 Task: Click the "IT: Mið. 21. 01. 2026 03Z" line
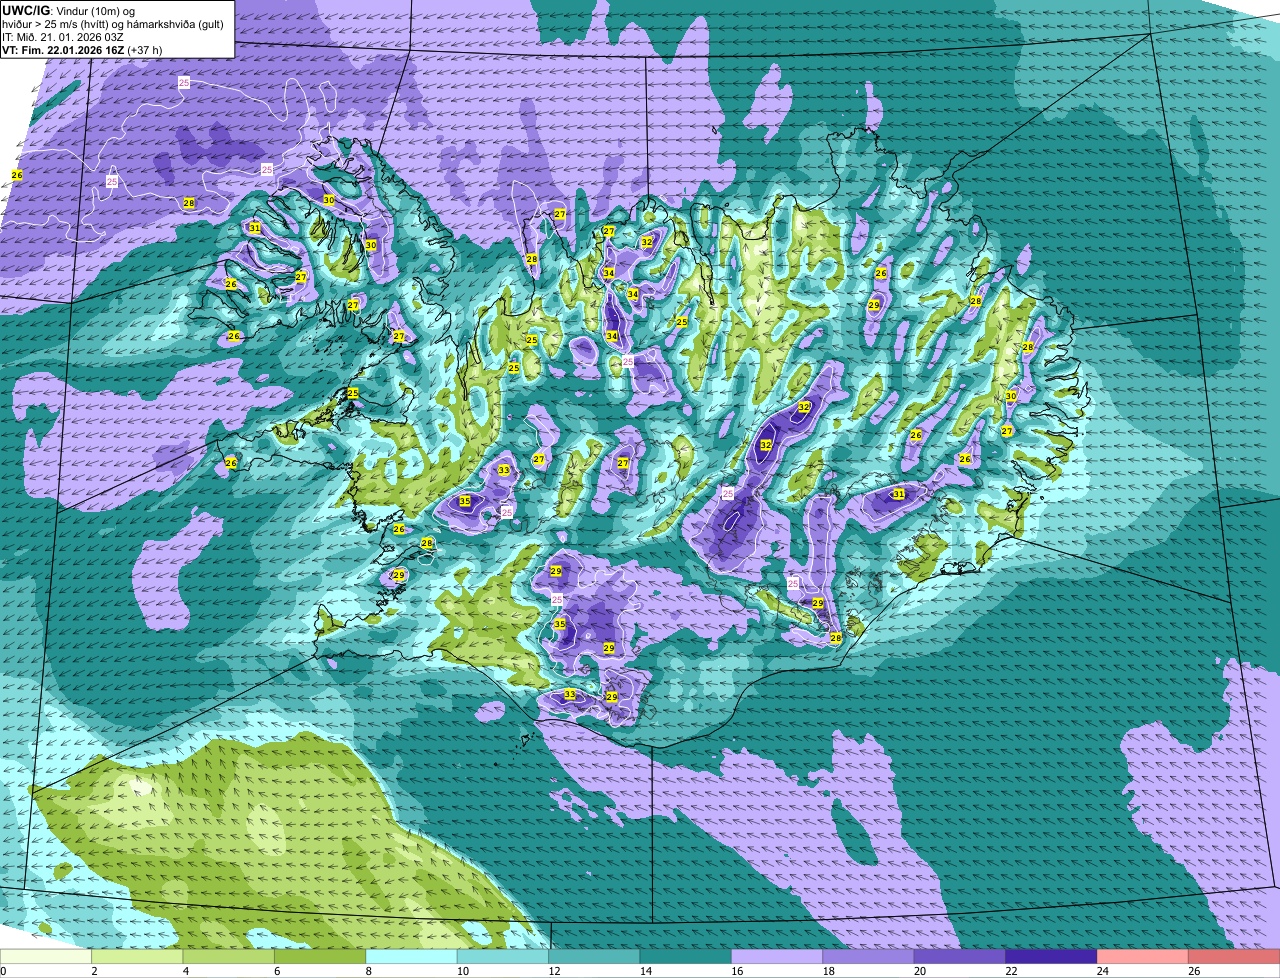(64, 37)
